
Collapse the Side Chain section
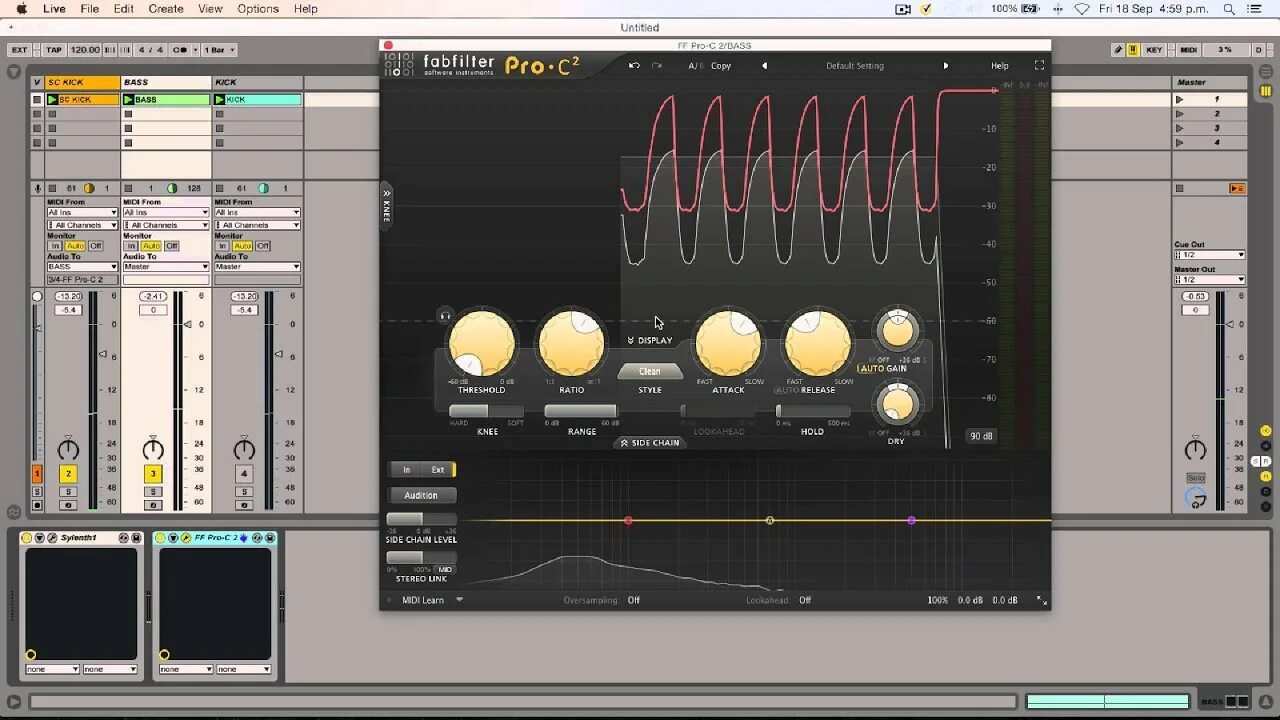coord(650,442)
